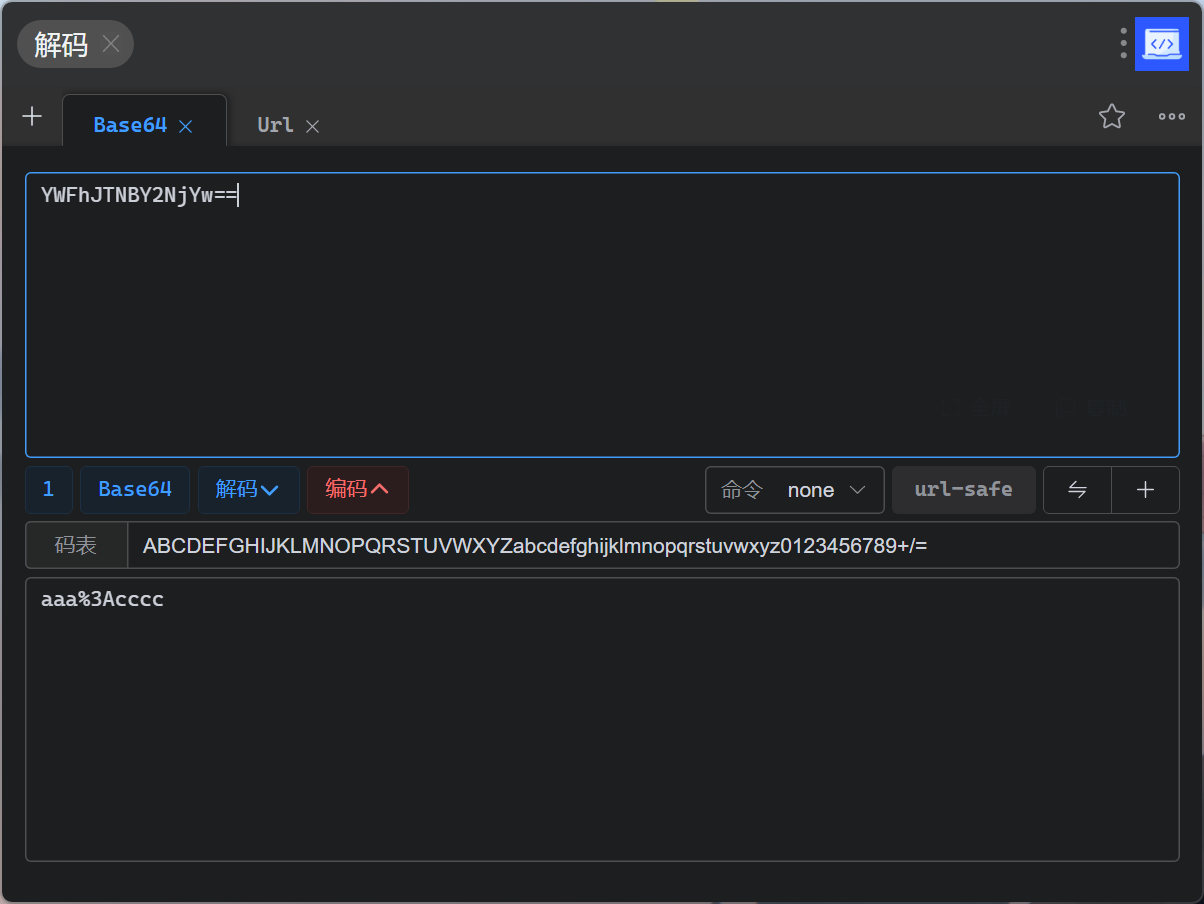
Task: Click the 编码 encode button
Action: point(358,490)
